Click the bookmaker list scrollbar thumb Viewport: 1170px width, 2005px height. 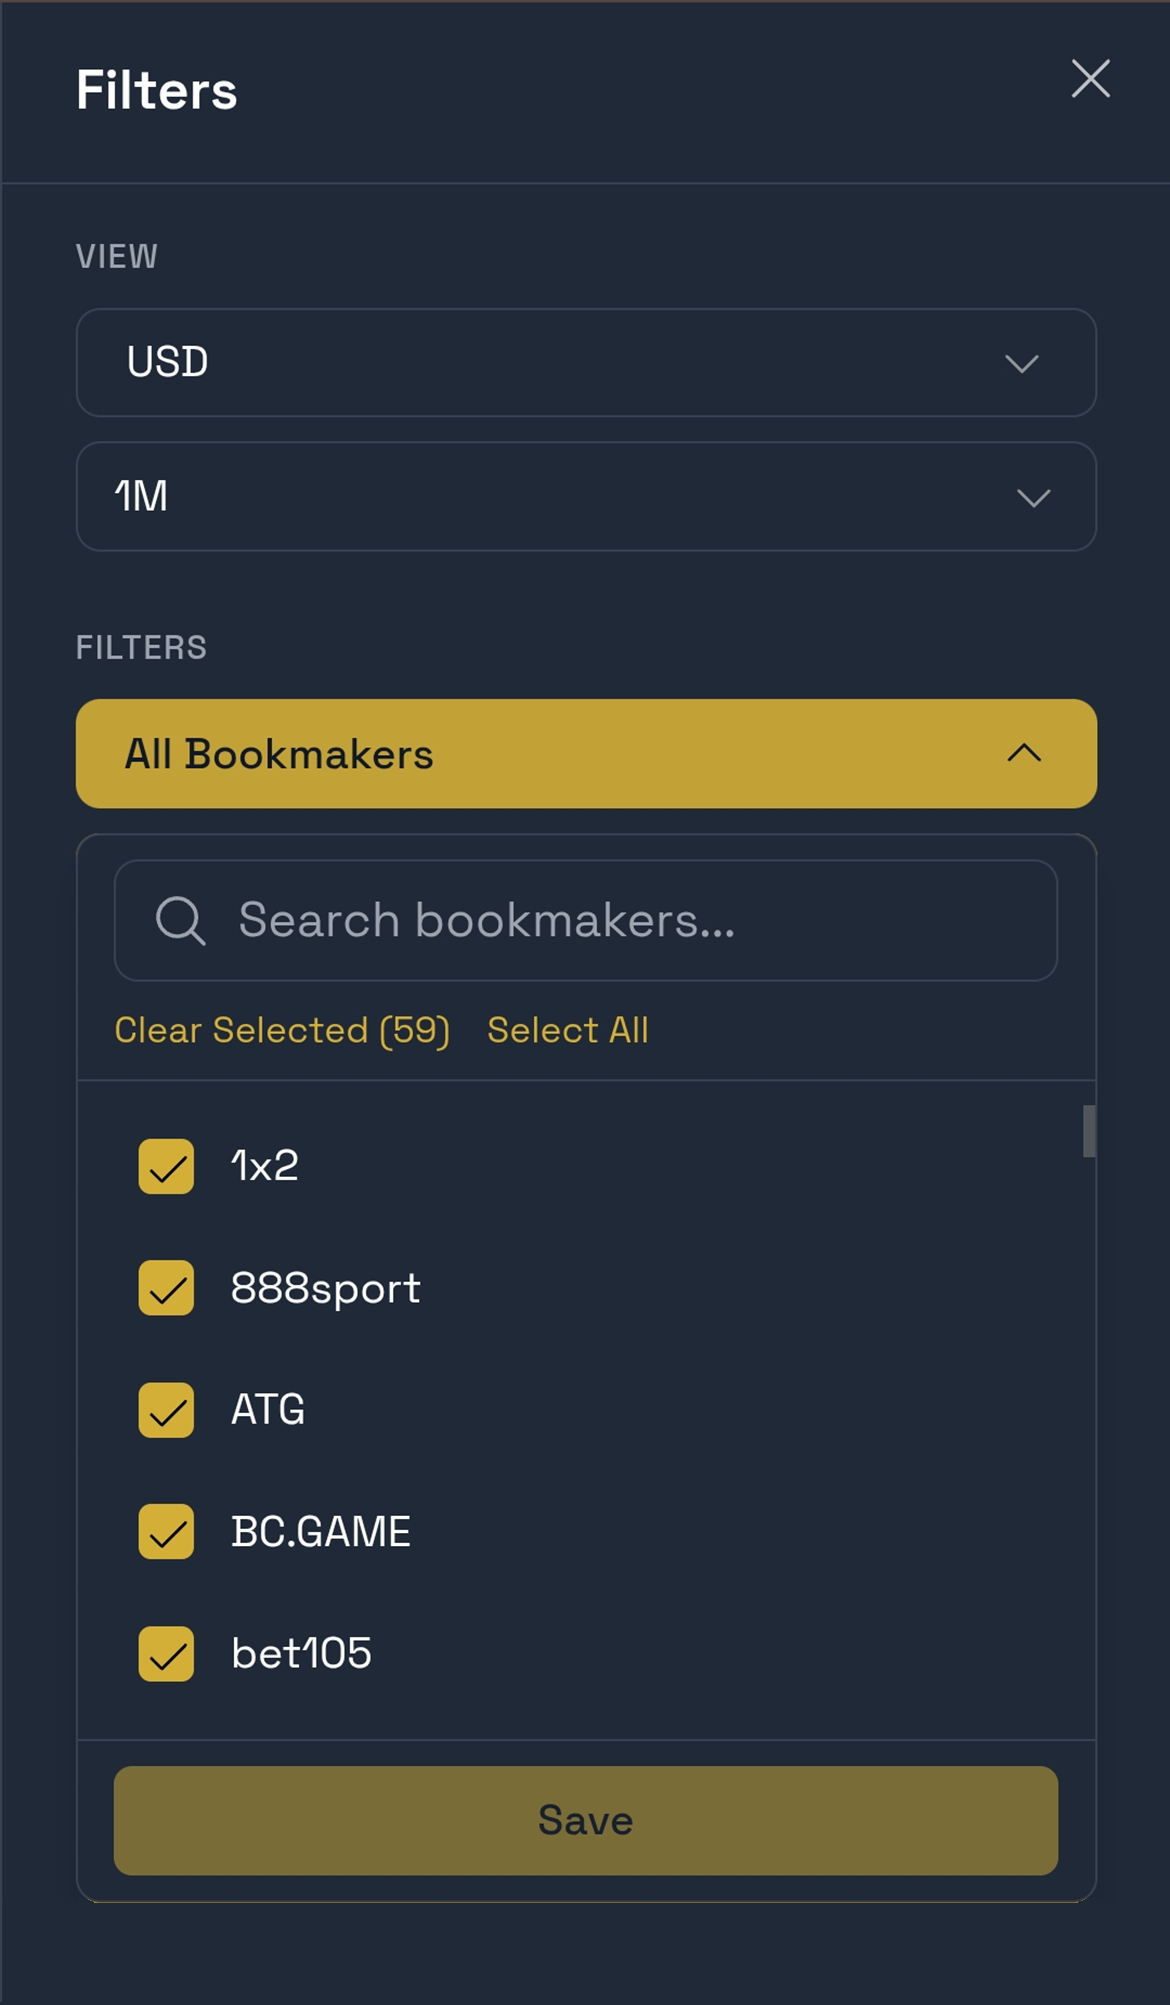click(1089, 1131)
